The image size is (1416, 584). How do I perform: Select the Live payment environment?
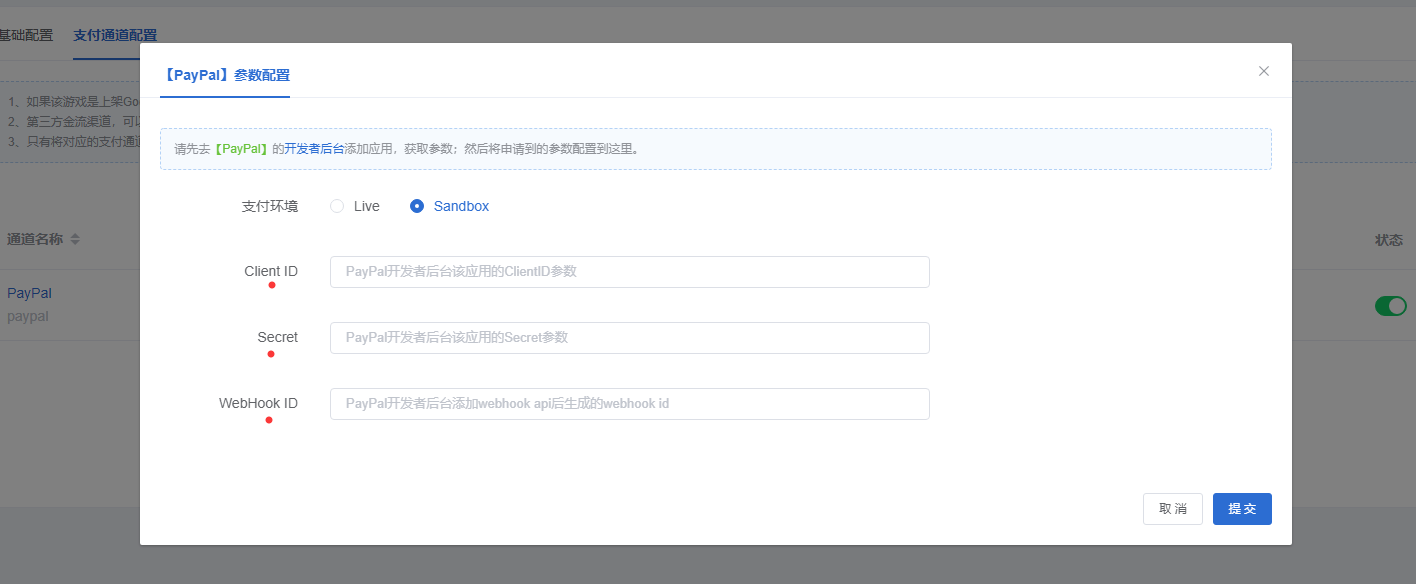pyautogui.click(x=338, y=206)
